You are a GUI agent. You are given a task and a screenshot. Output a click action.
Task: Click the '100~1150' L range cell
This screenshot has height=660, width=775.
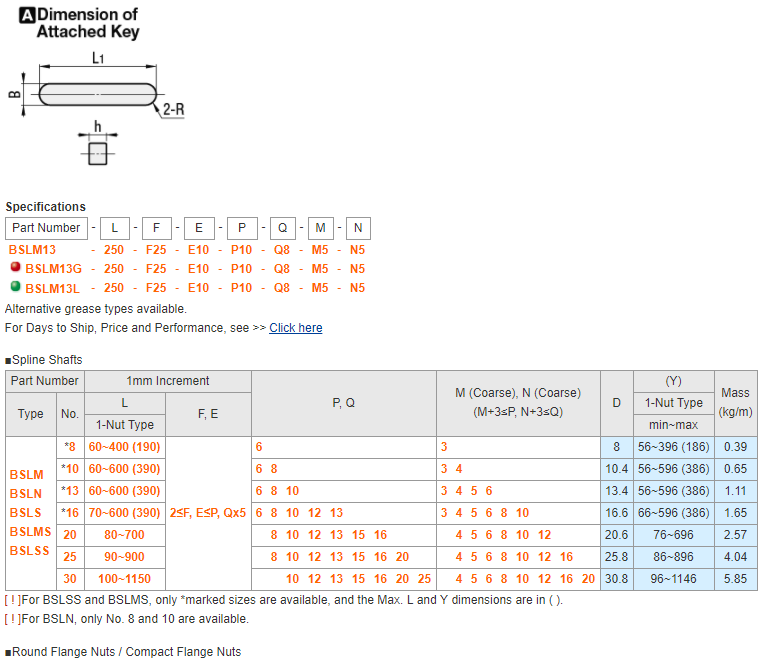[x=125, y=579]
